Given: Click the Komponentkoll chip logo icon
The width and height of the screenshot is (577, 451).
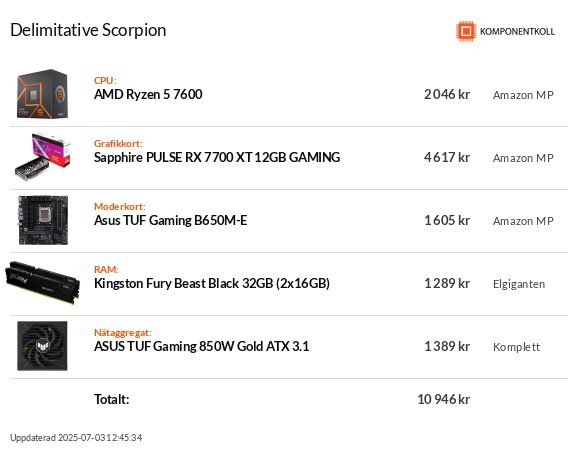Looking at the screenshot, I should pos(466,31).
